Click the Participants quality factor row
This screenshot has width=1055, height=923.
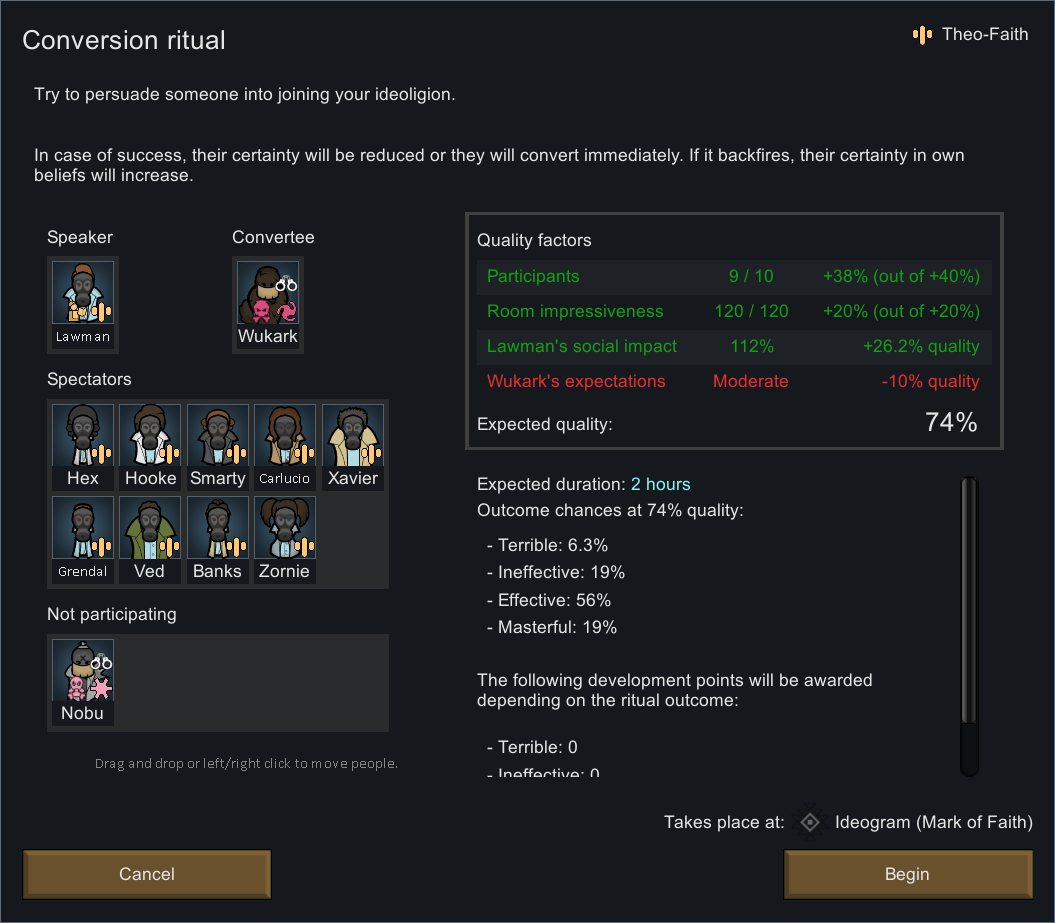coord(733,277)
